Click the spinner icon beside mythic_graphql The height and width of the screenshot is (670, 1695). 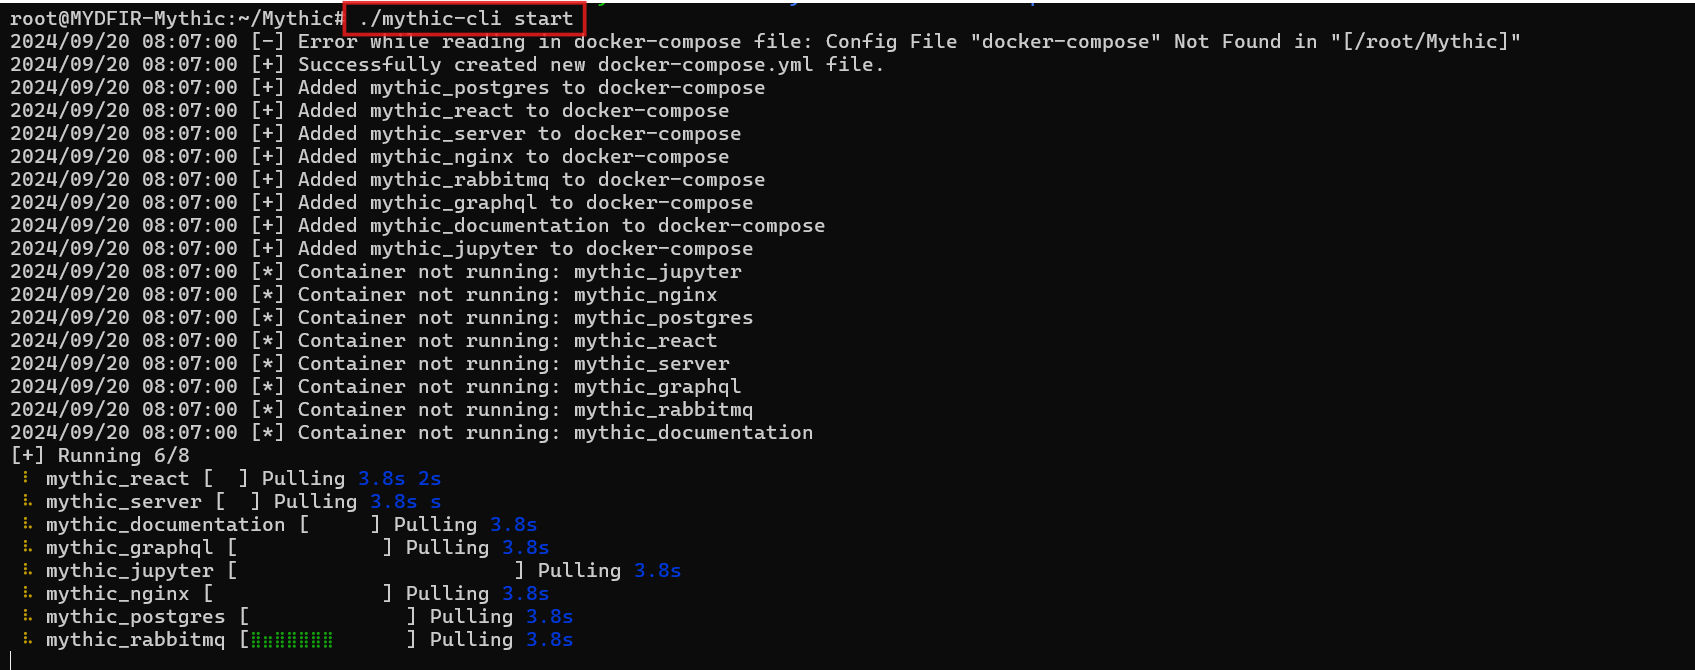coord(26,547)
